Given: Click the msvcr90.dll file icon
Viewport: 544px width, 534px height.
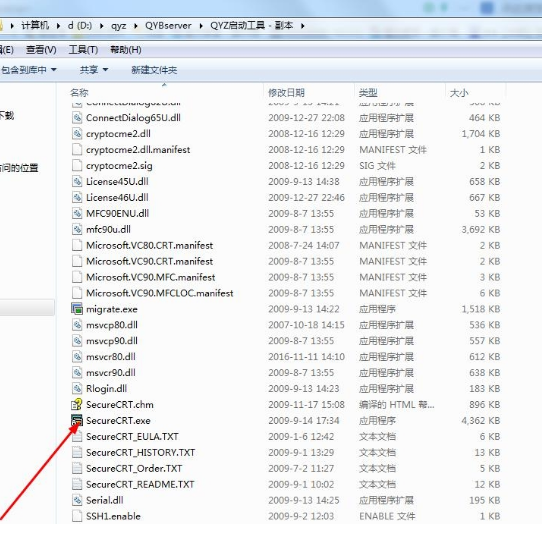Looking at the screenshot, I should 77,373.
